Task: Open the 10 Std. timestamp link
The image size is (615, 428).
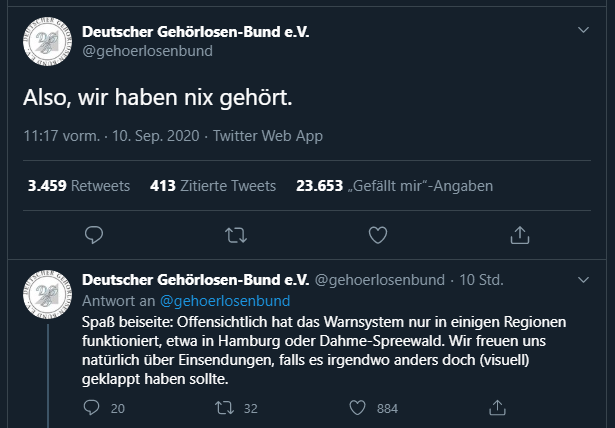Action: coord(483,280)
